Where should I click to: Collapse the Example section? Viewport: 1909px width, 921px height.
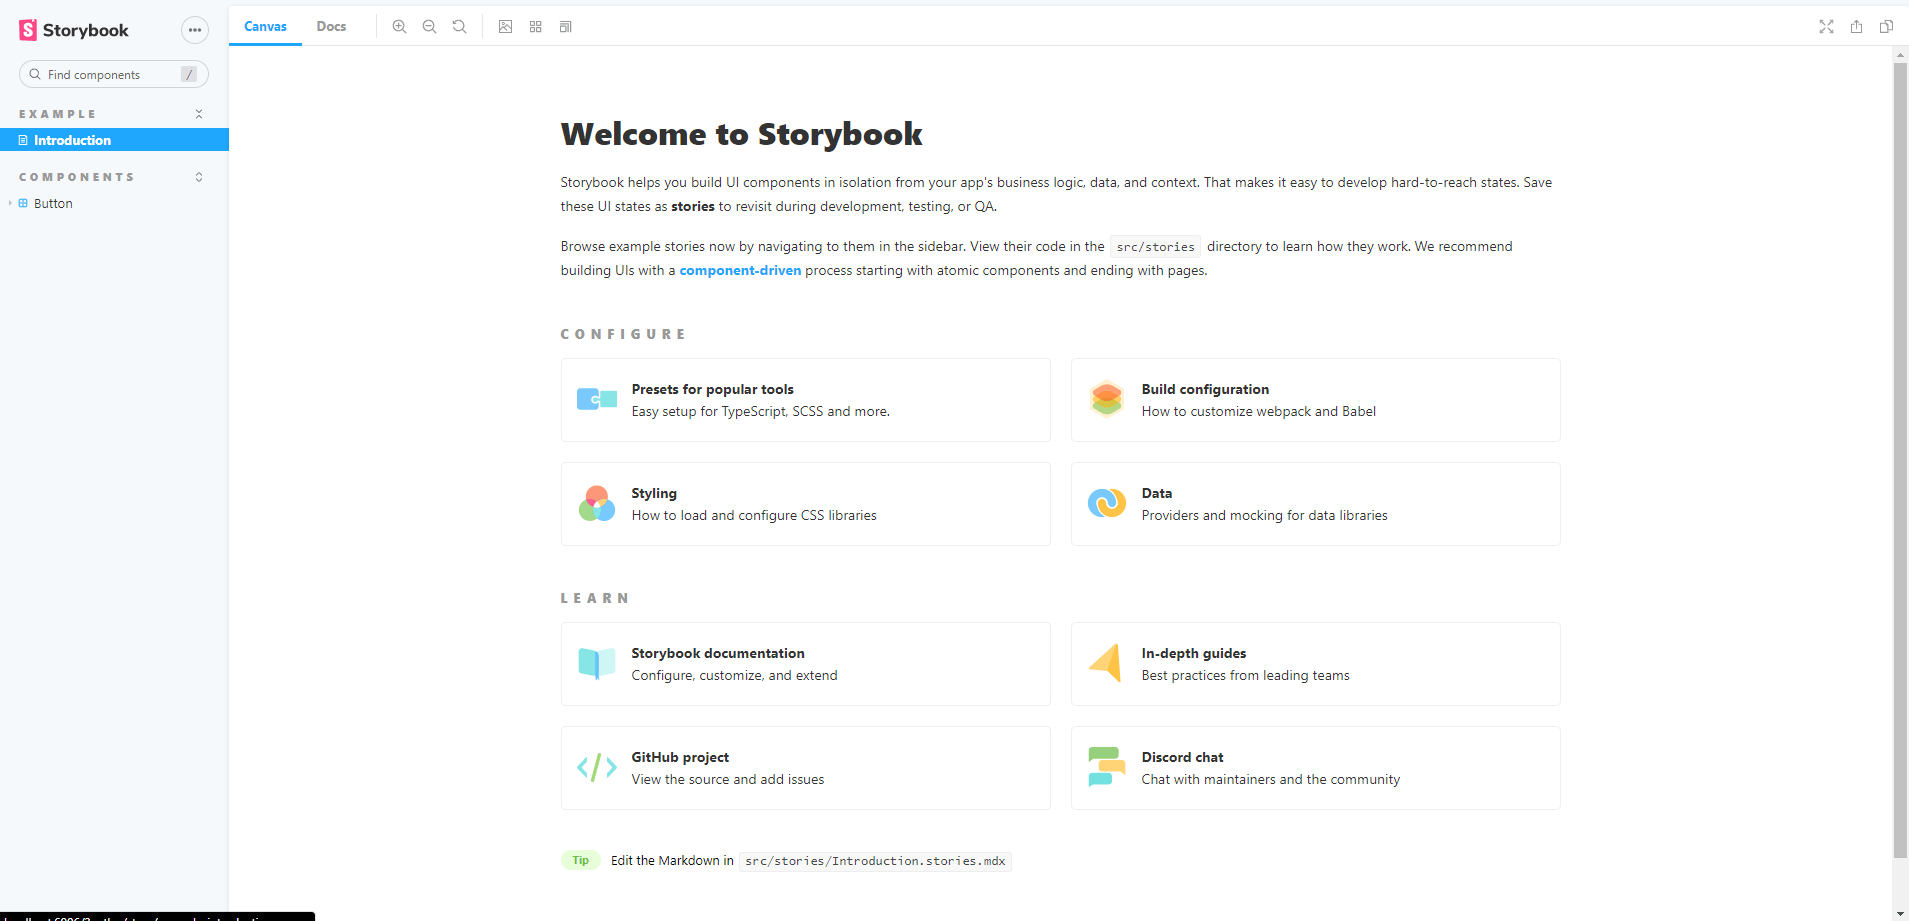tap(199, 114)
